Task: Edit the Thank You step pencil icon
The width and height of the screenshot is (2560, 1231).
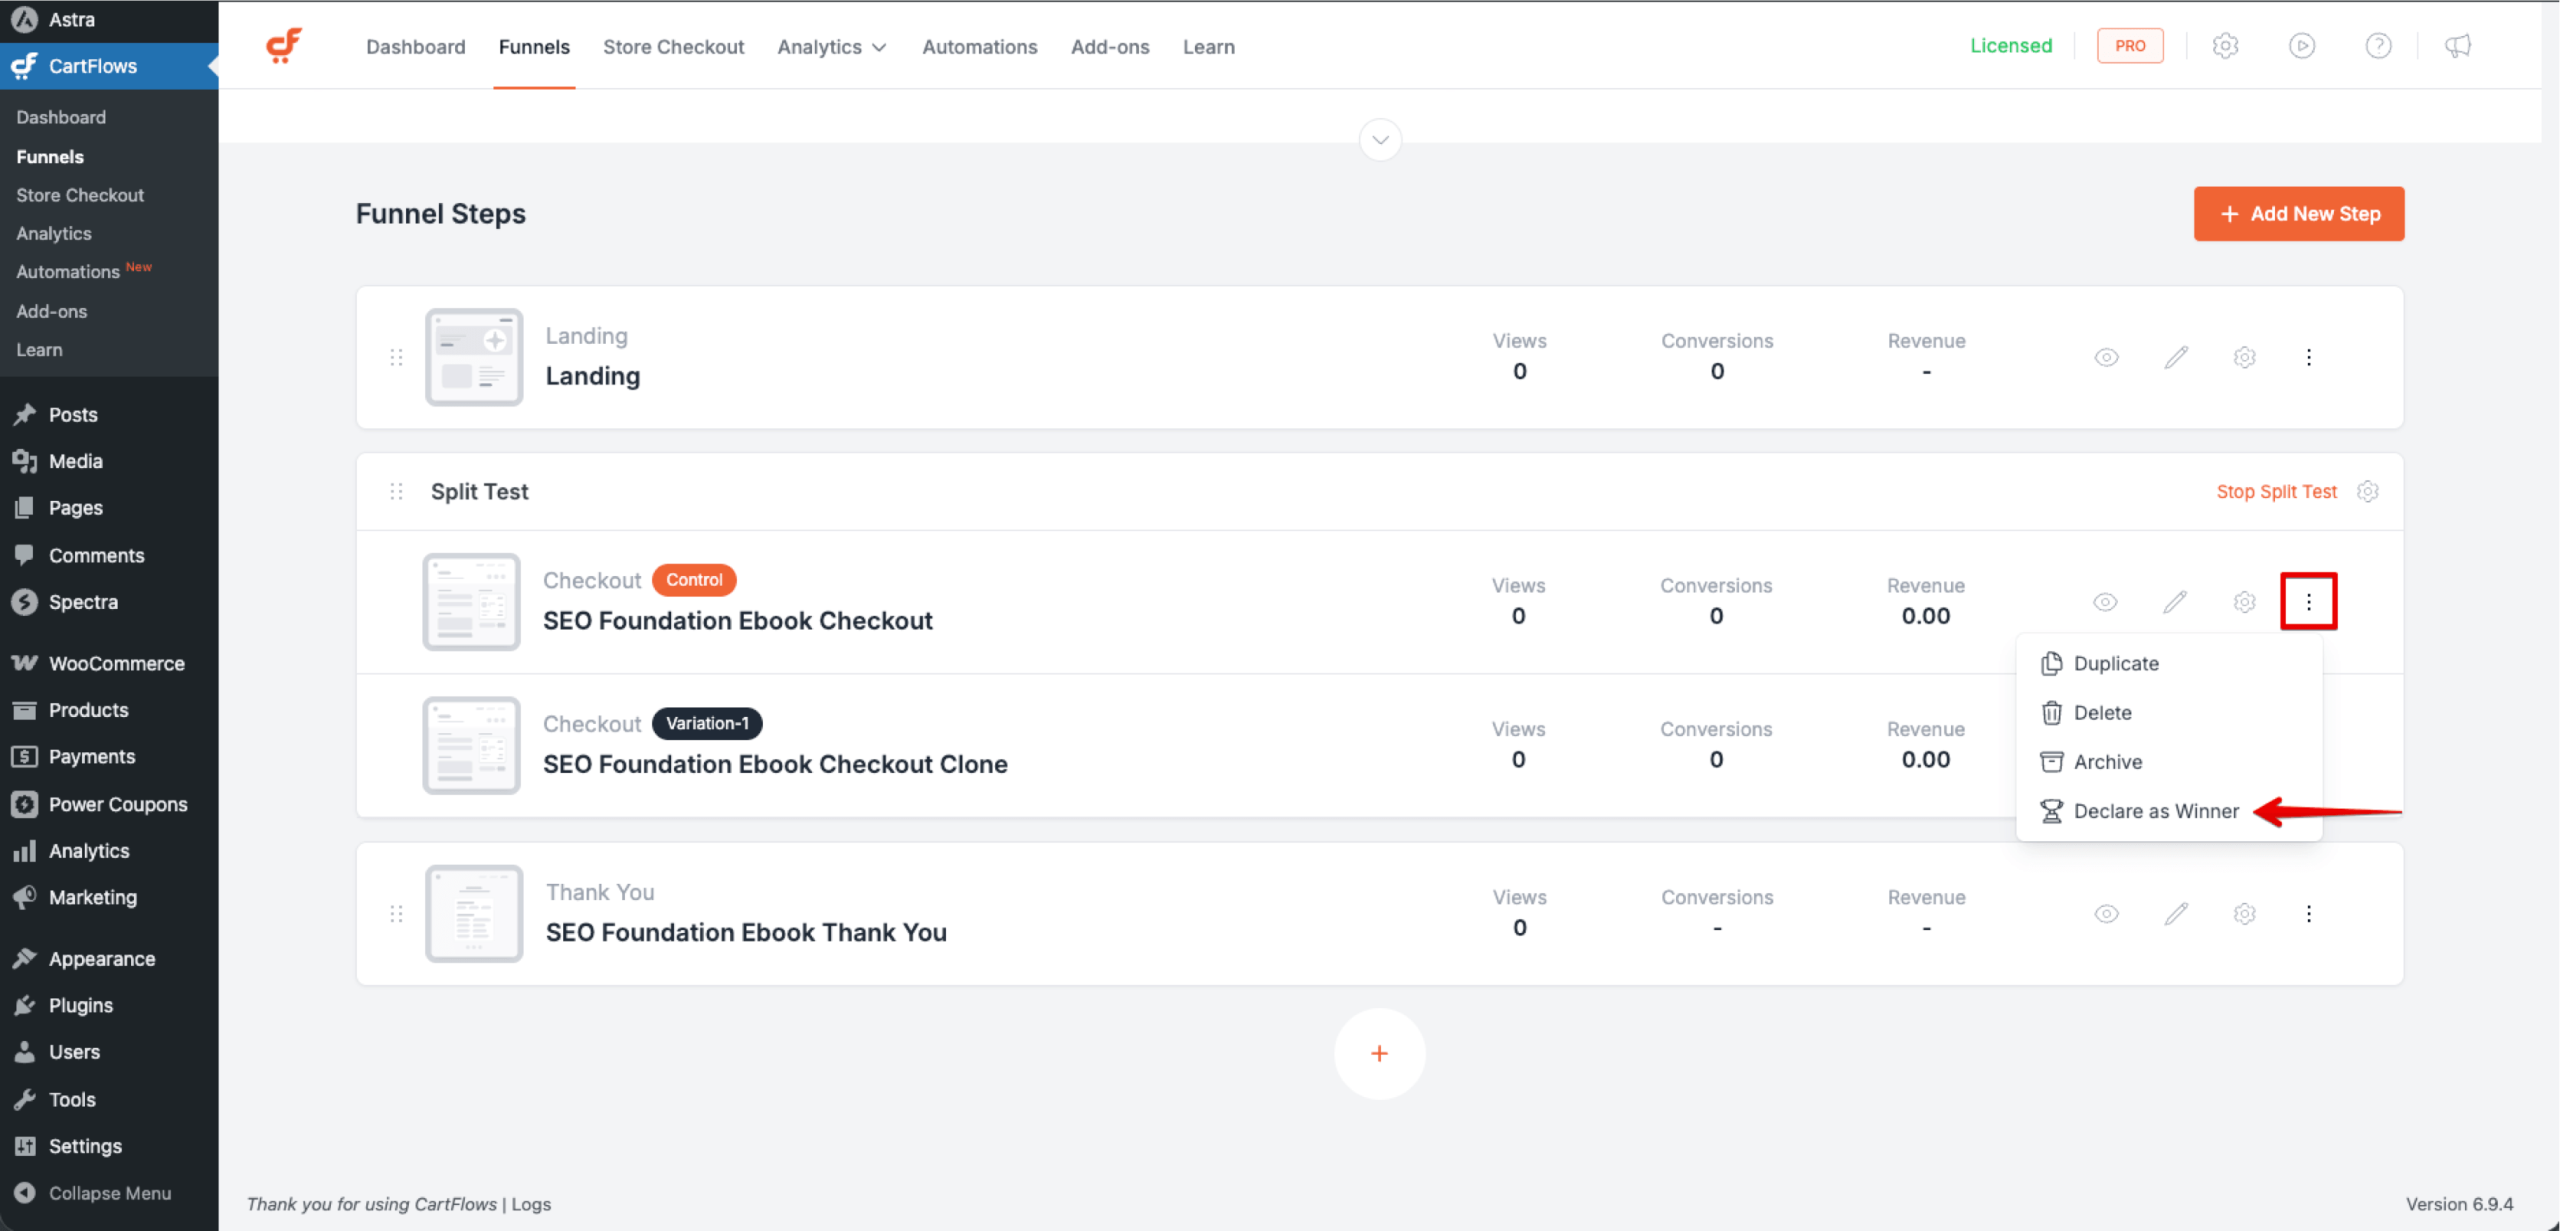Action: coord(2176,914)
